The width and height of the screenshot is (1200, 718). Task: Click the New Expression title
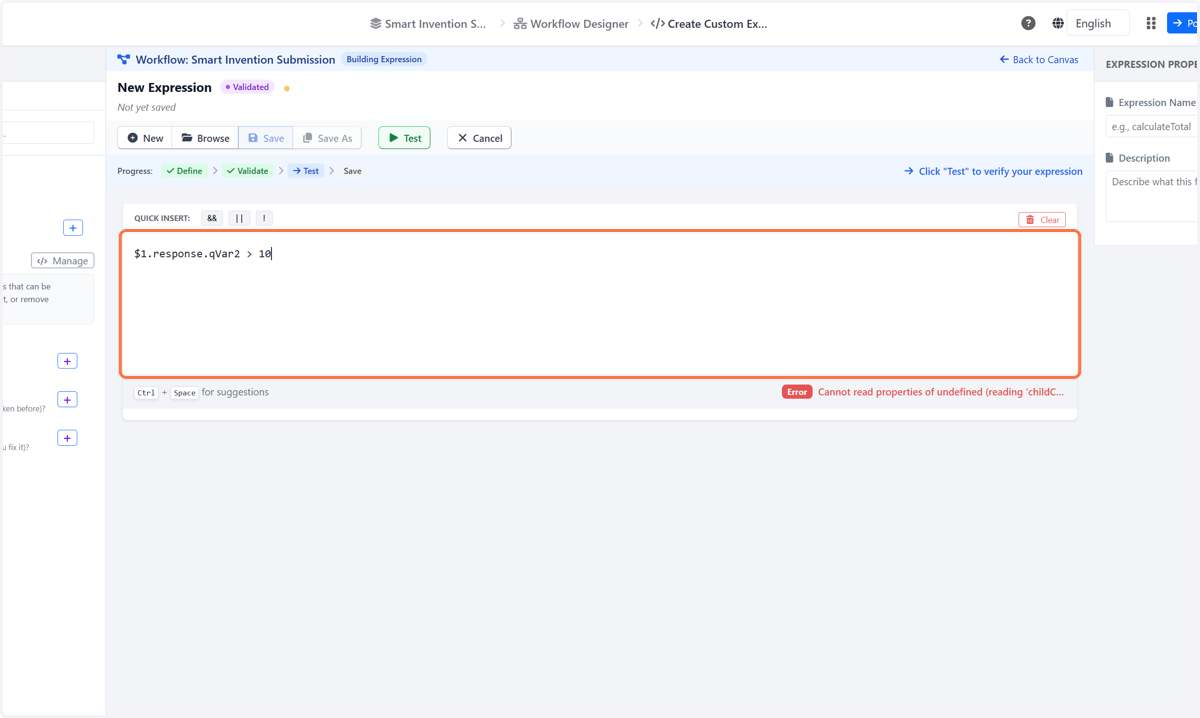pyautogui.click(x=165, y=88)
